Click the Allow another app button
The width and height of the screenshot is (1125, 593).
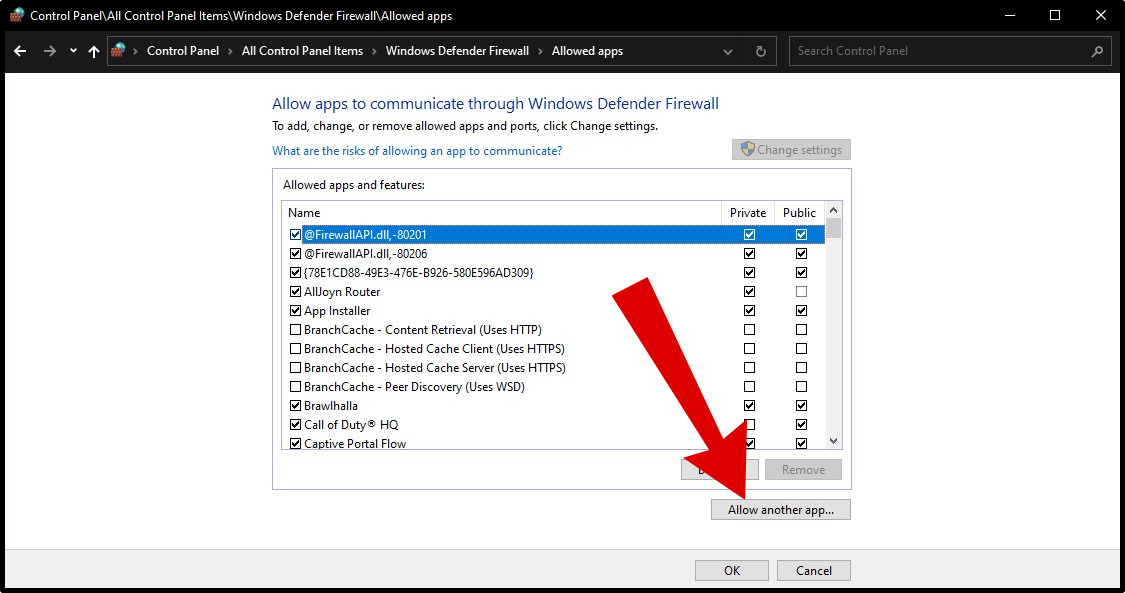[x=780, y=510]
